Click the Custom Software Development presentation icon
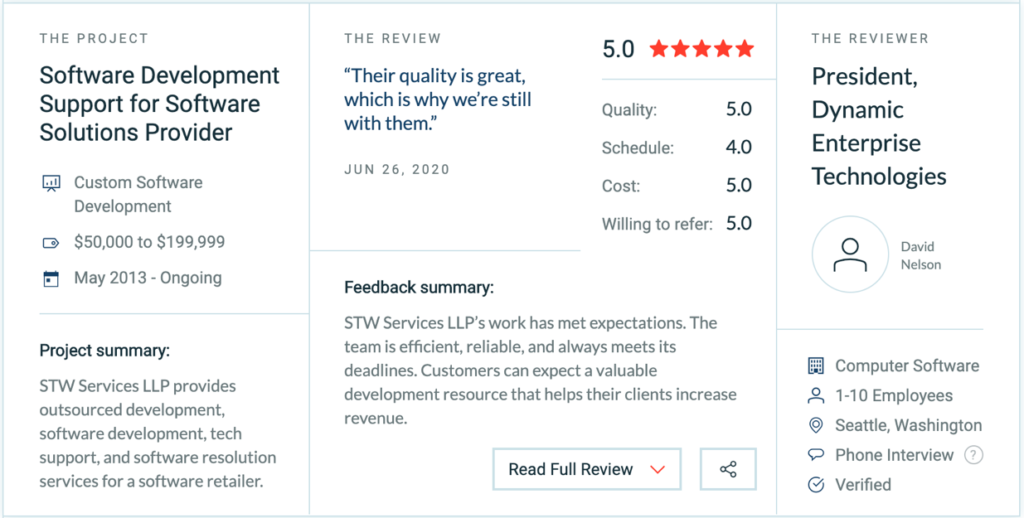1024x518 pixels. (x=51, y=183)
